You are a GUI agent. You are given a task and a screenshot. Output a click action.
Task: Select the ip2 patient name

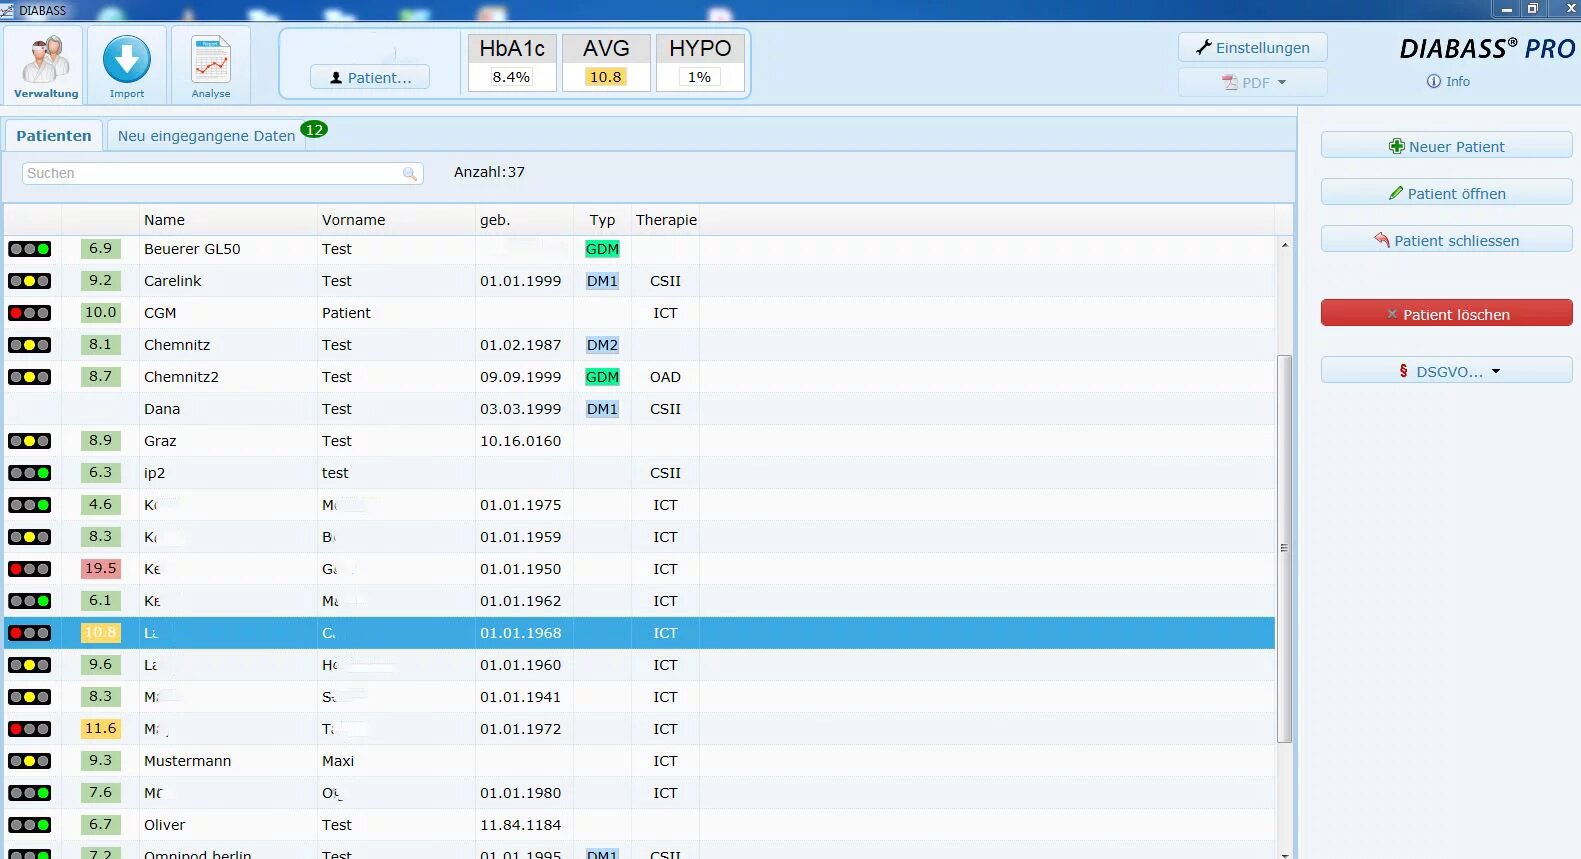tap(154, 473)
